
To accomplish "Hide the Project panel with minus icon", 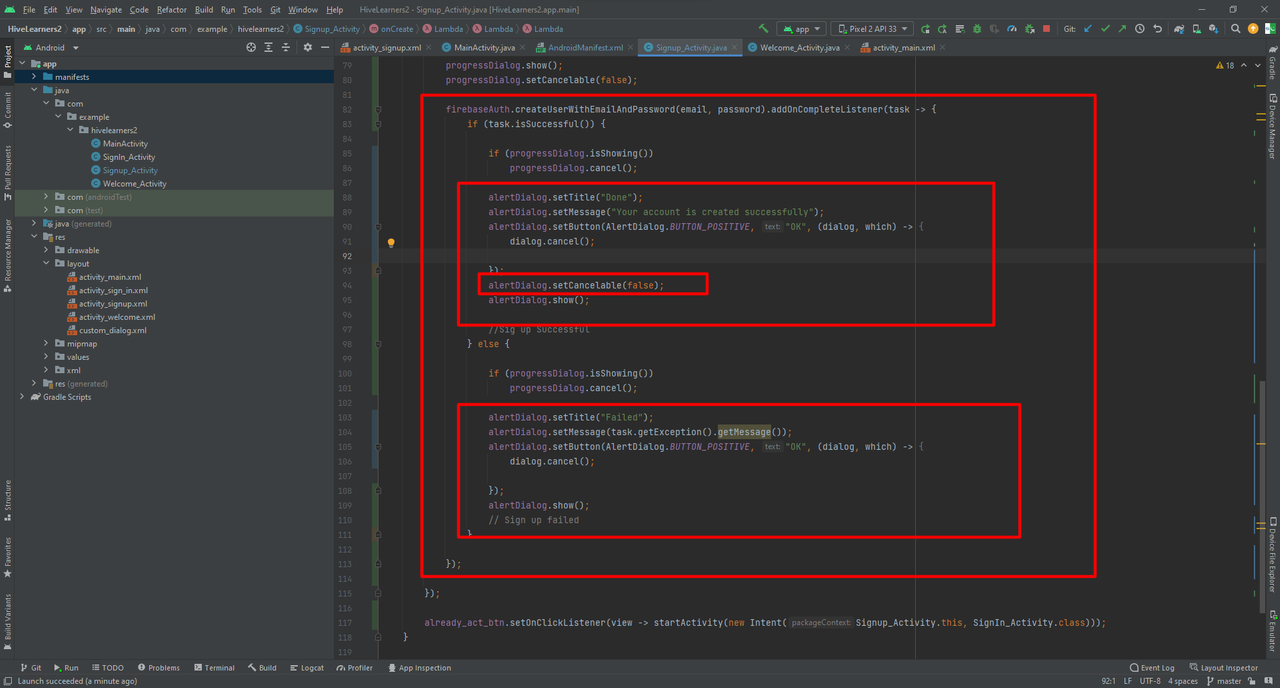I will 324,47.
